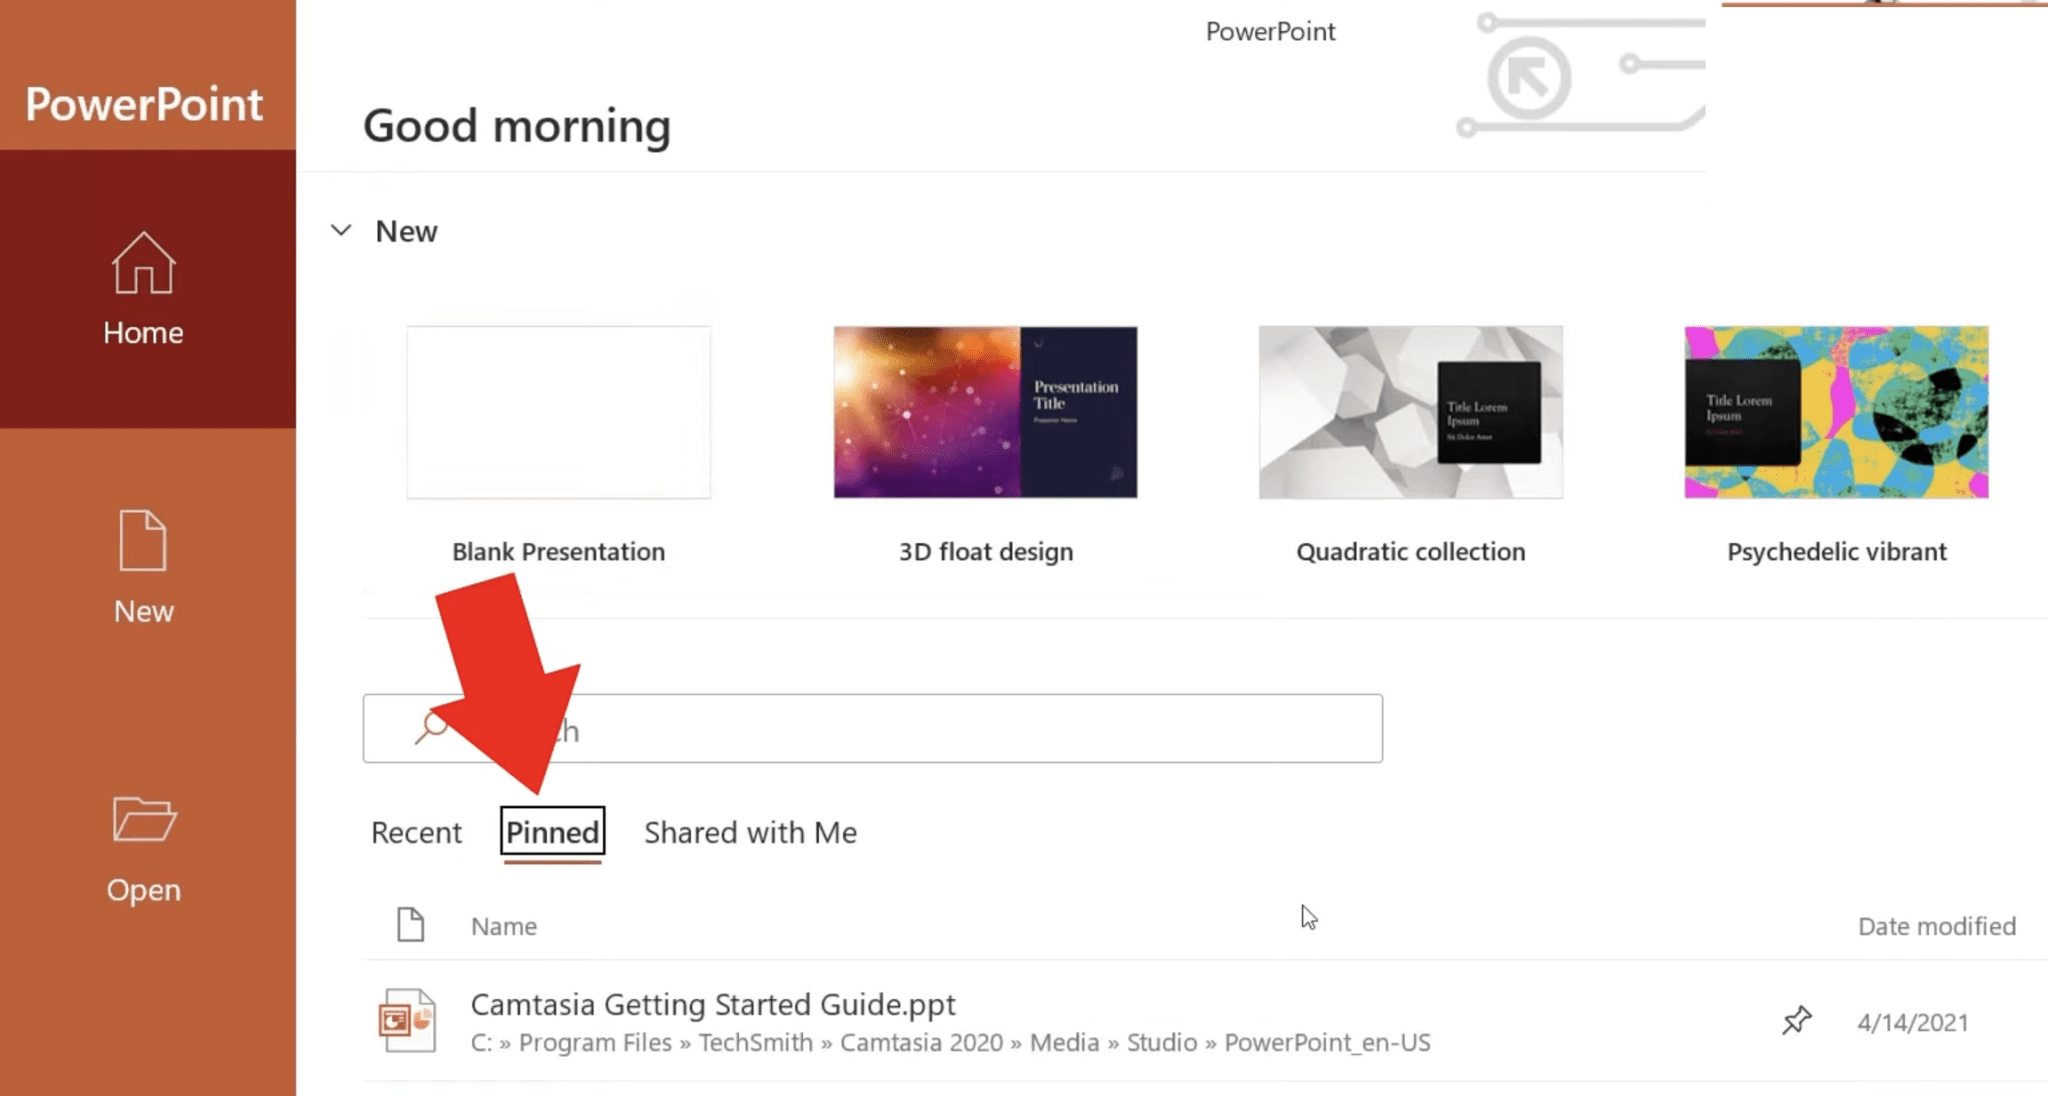Open Camtasia Getting Started Guide.ppt

point(712,1005)
